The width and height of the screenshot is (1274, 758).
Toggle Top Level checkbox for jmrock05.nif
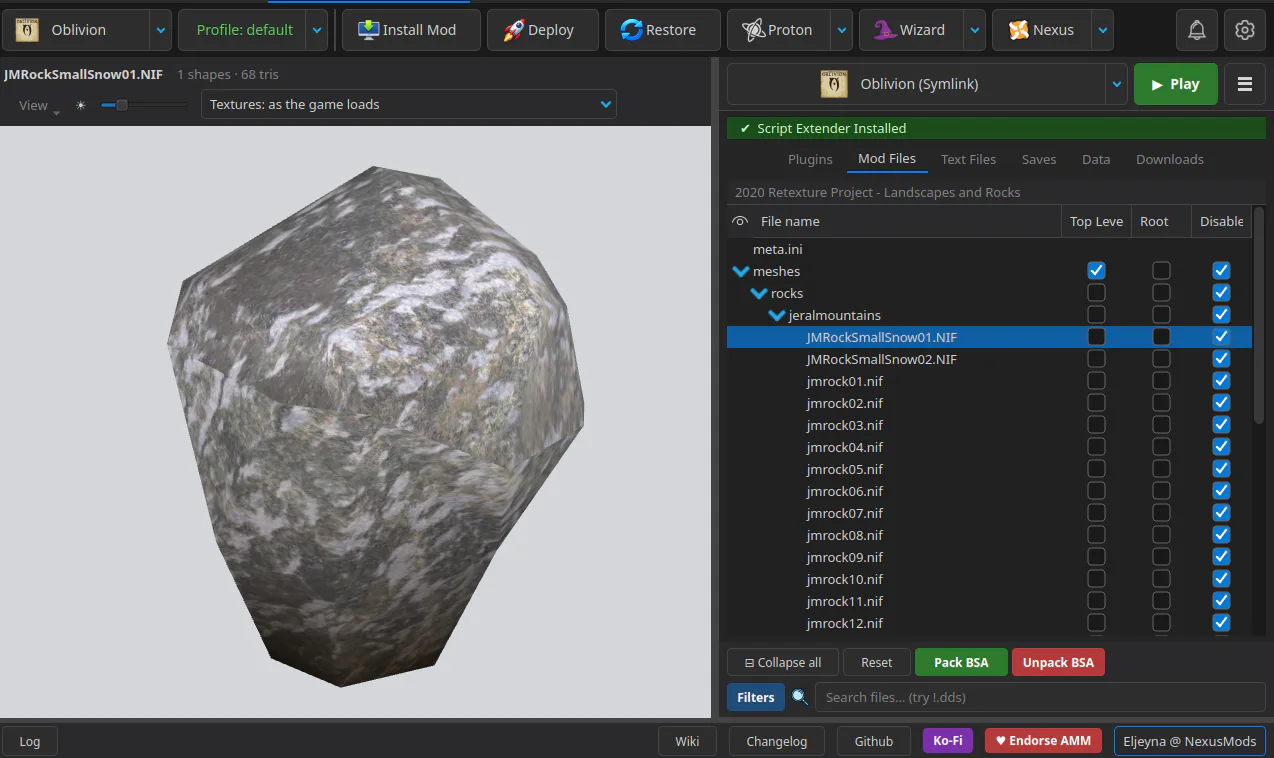pos(1096,469)
